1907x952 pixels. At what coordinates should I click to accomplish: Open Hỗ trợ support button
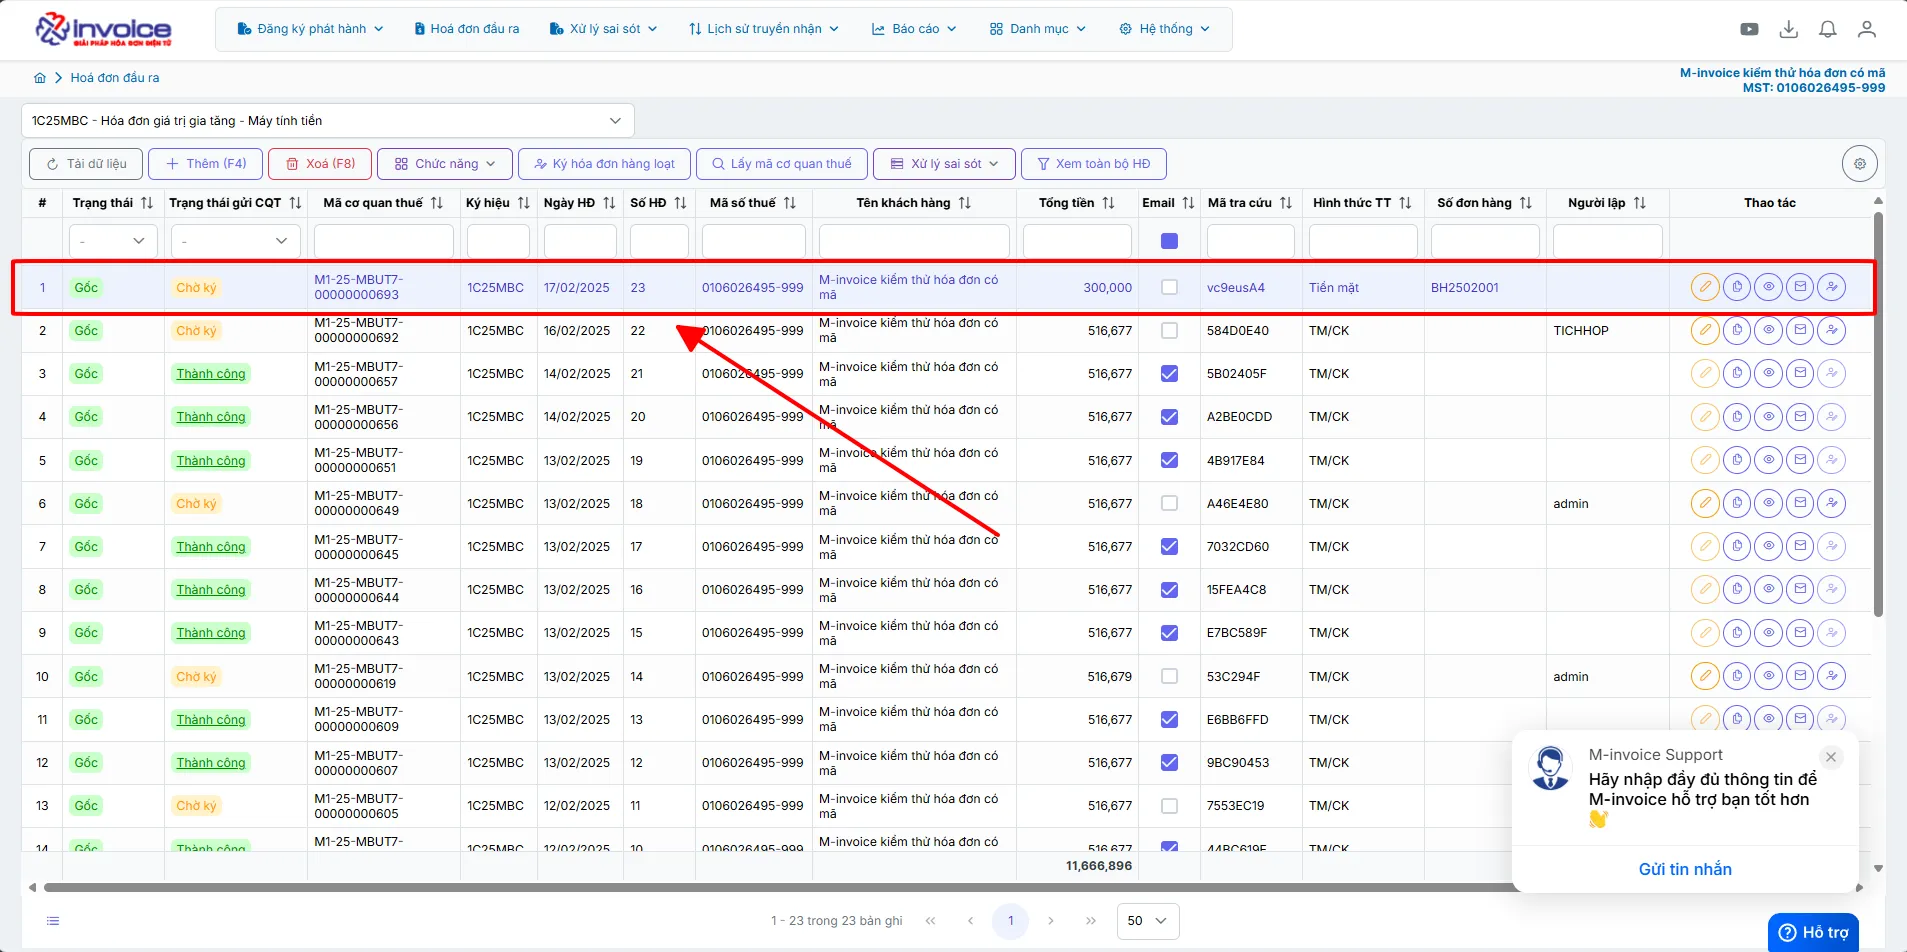1813,933
